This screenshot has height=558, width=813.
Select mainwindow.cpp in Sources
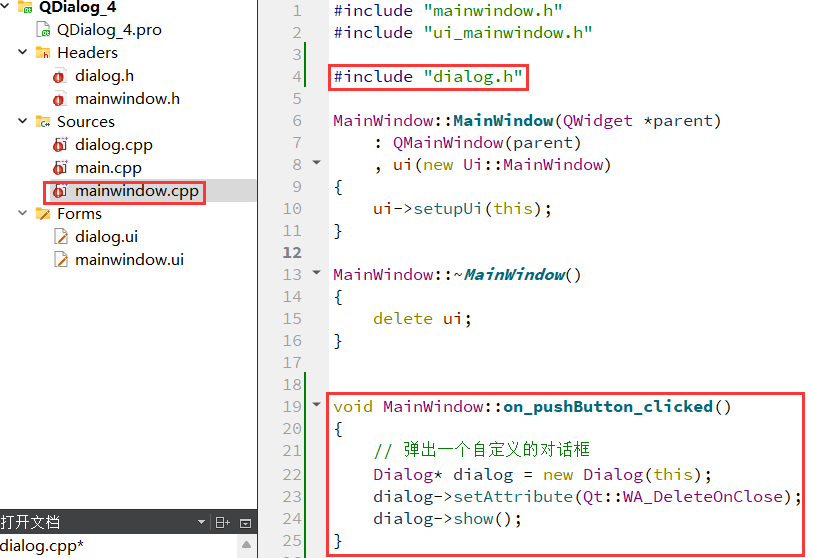(x=136, y=191)
